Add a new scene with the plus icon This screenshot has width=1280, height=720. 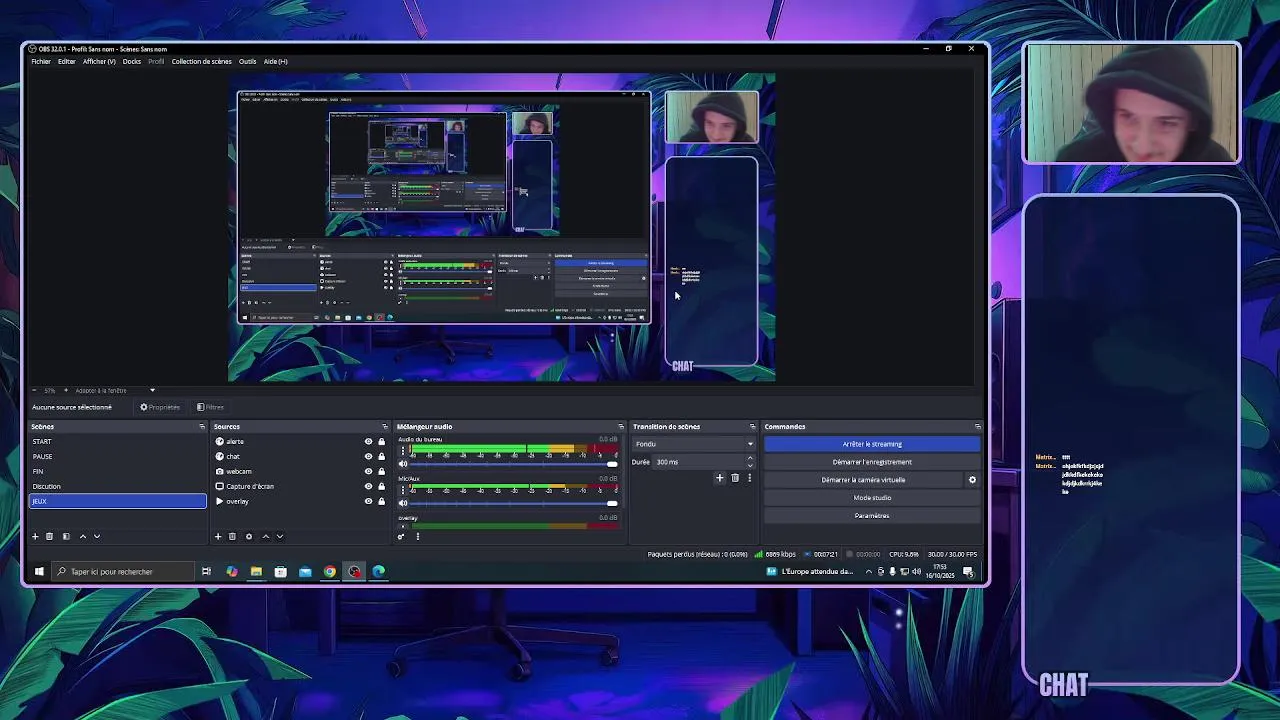click(35, 537)
